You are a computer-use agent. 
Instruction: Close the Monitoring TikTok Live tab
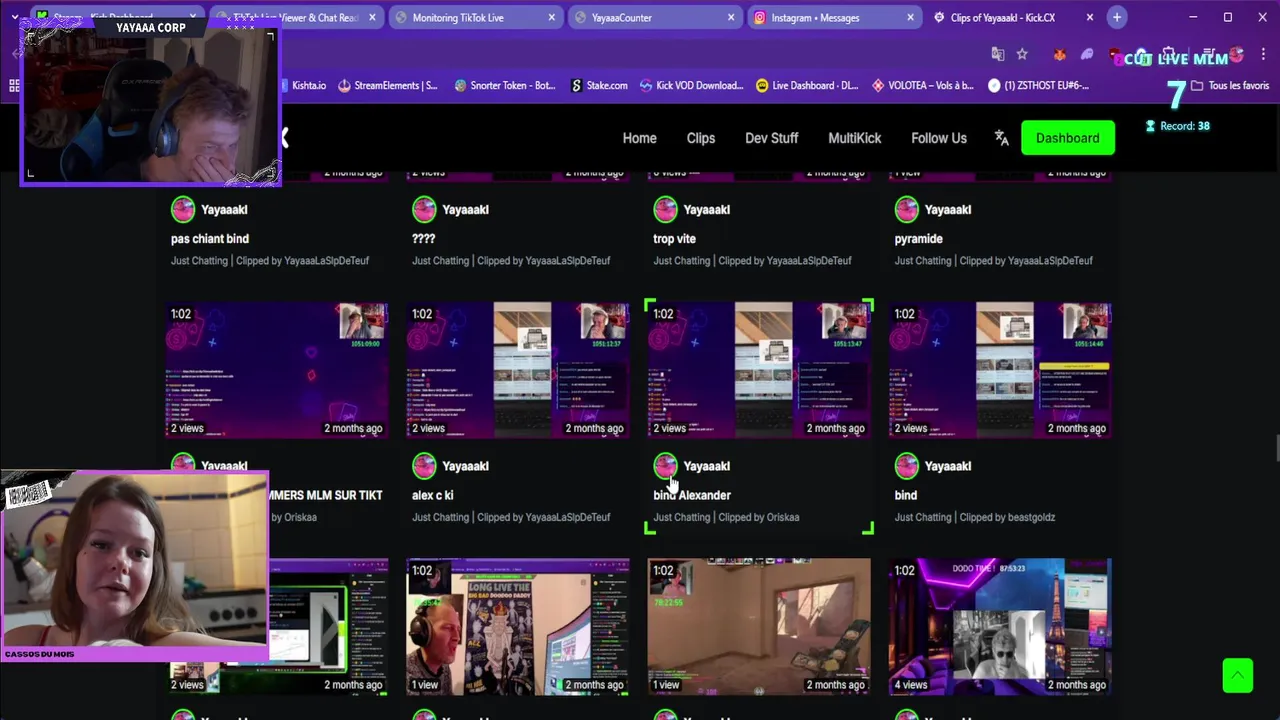551,18
